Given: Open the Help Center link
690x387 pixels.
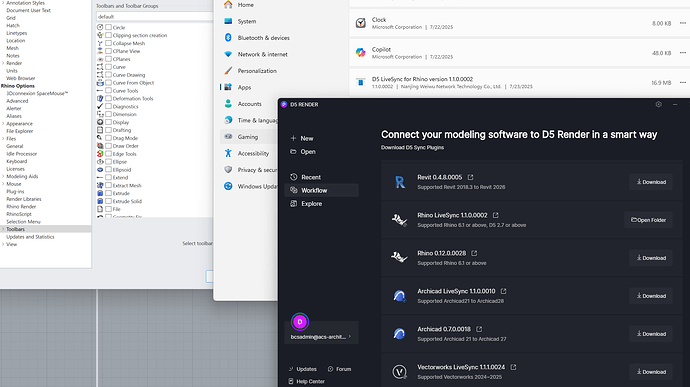Looking at the screenshot, I should point(307,381).
